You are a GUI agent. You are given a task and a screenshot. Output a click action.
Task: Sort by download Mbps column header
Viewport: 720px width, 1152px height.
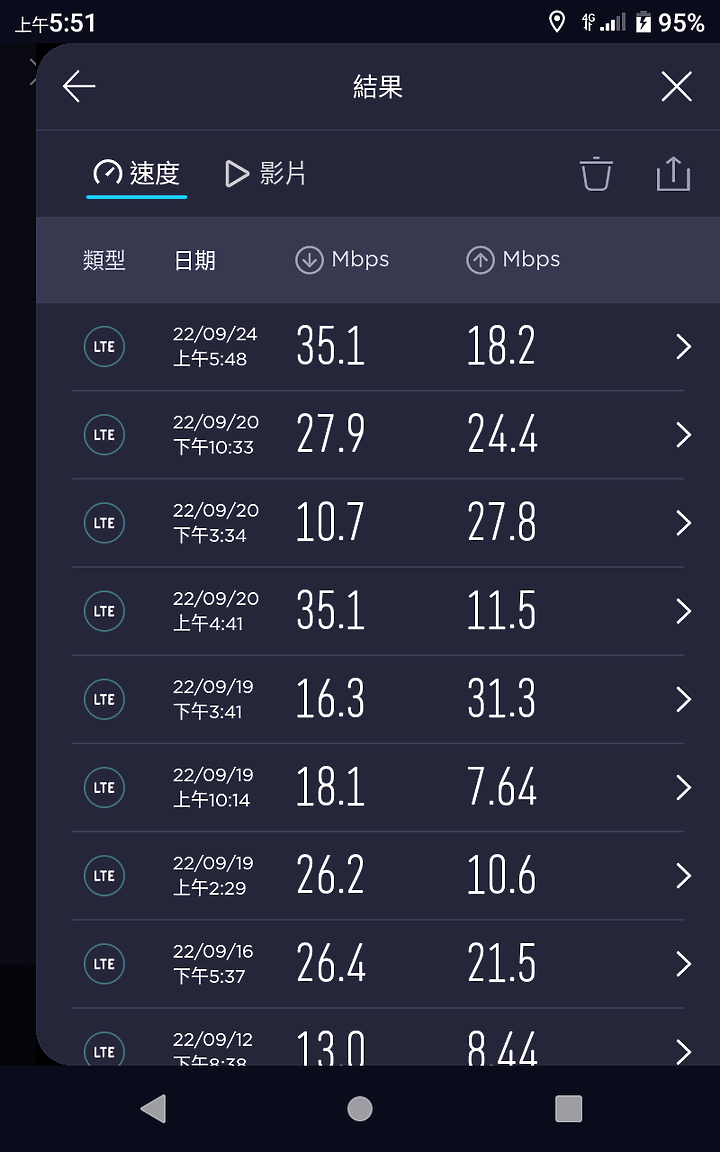click(x=342, y=259)
